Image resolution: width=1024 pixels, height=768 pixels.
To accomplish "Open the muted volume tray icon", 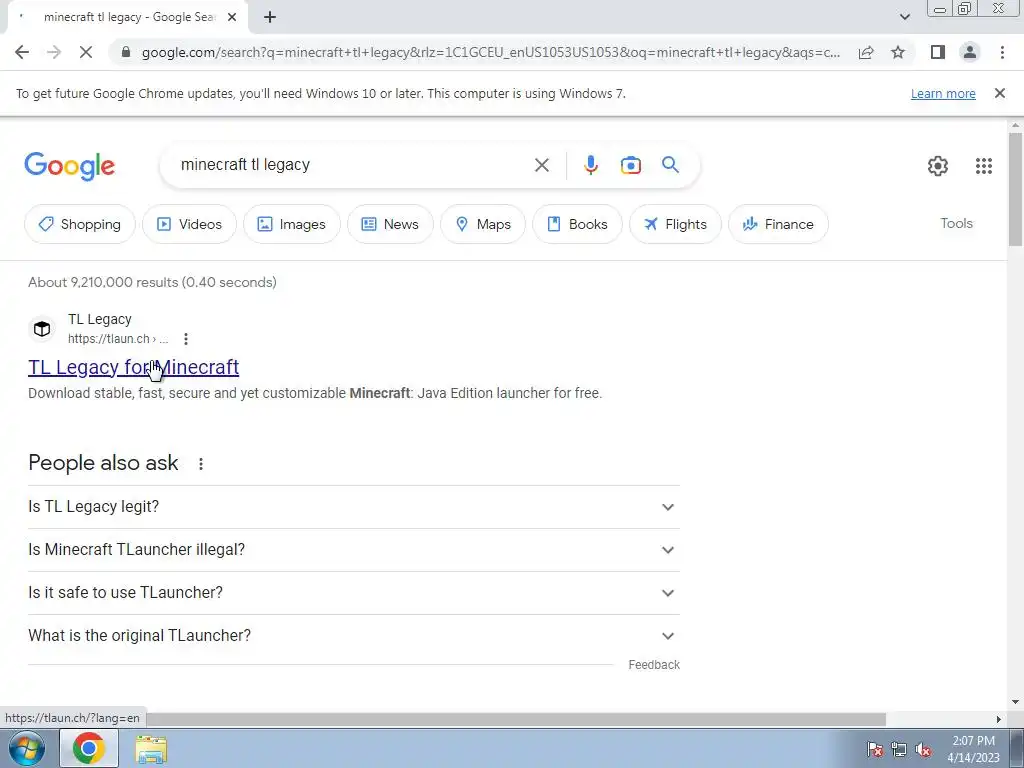I will pos(923,749).
